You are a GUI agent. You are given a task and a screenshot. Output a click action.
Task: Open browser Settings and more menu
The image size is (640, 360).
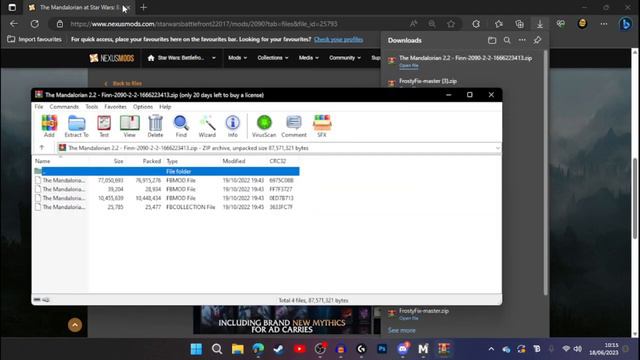604,24
